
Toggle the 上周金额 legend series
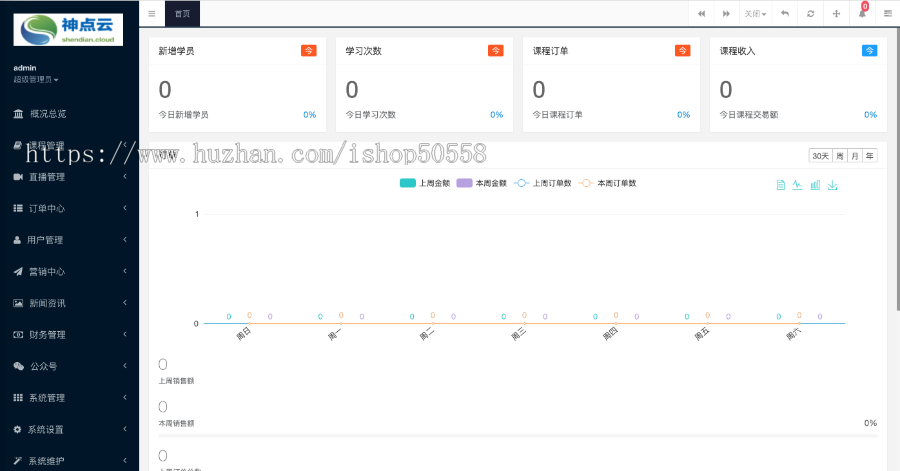point(425,183)
